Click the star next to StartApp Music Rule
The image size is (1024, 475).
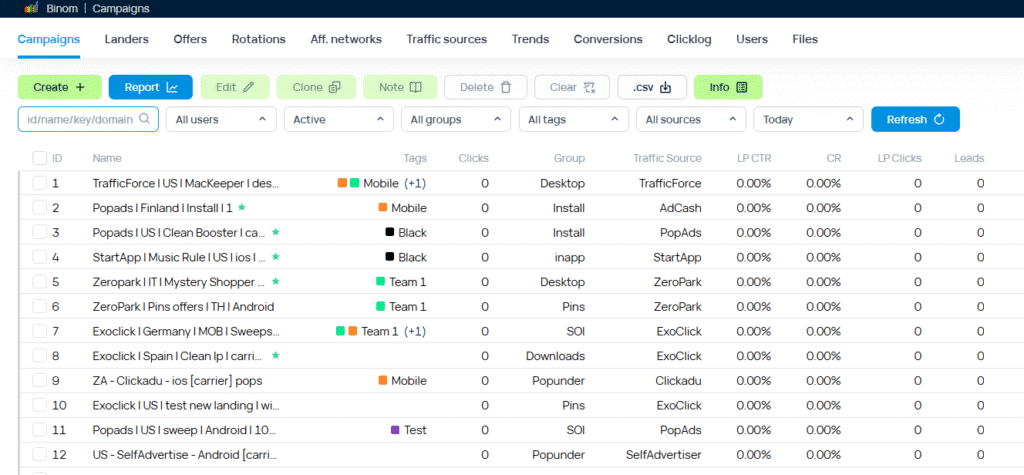click(x=275, y=257)
